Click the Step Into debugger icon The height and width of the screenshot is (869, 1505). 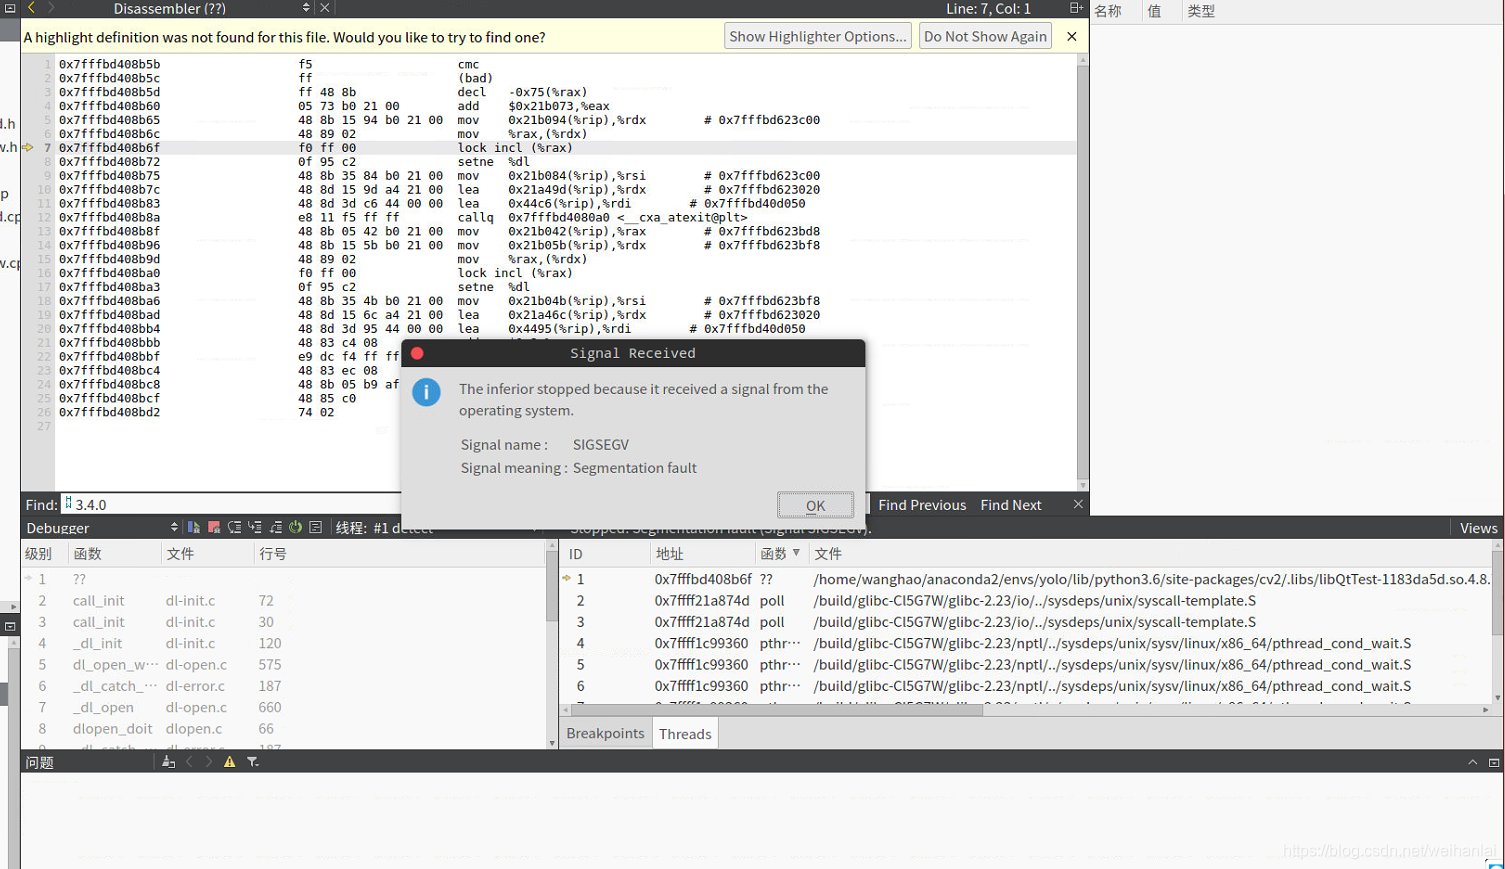pyautogui.click(x=255, y=527)
